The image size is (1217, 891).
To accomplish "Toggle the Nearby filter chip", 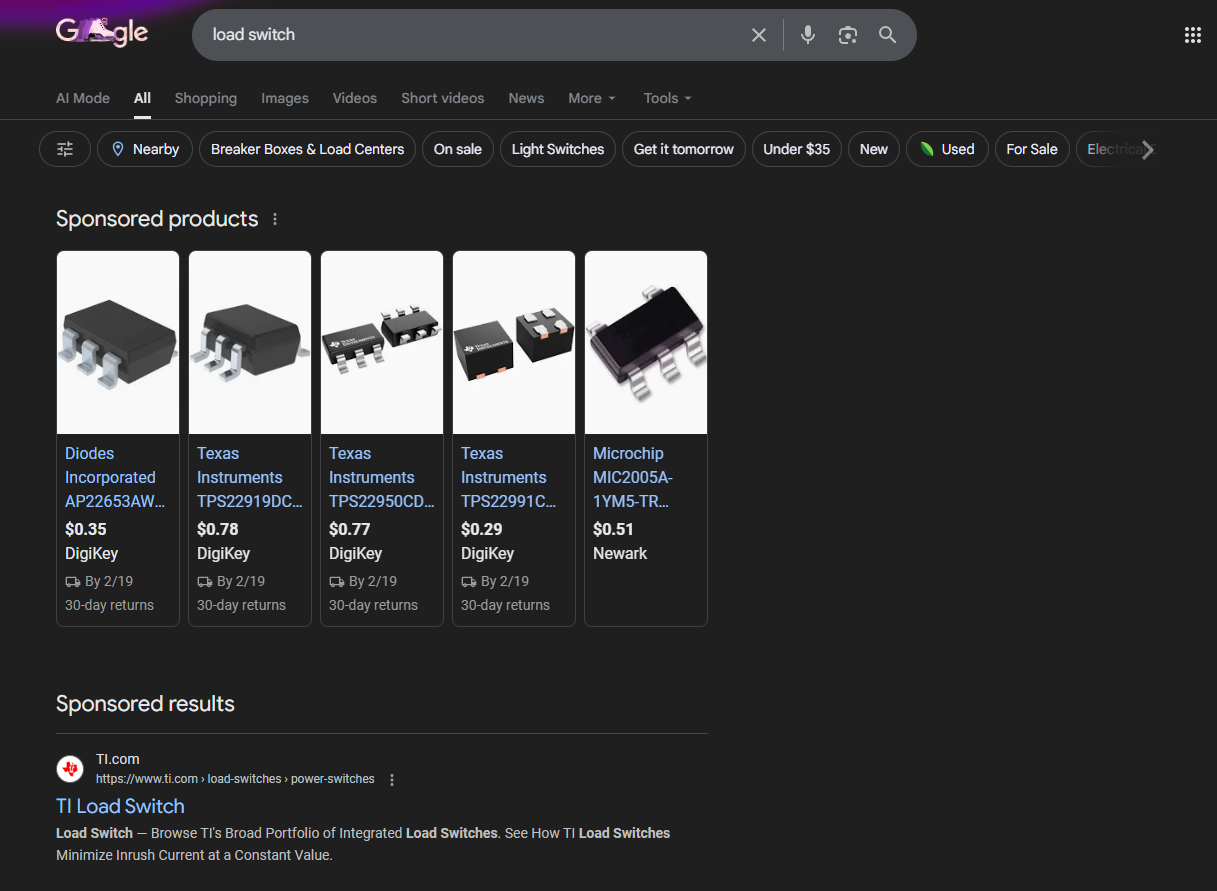I will coord(145,149).
